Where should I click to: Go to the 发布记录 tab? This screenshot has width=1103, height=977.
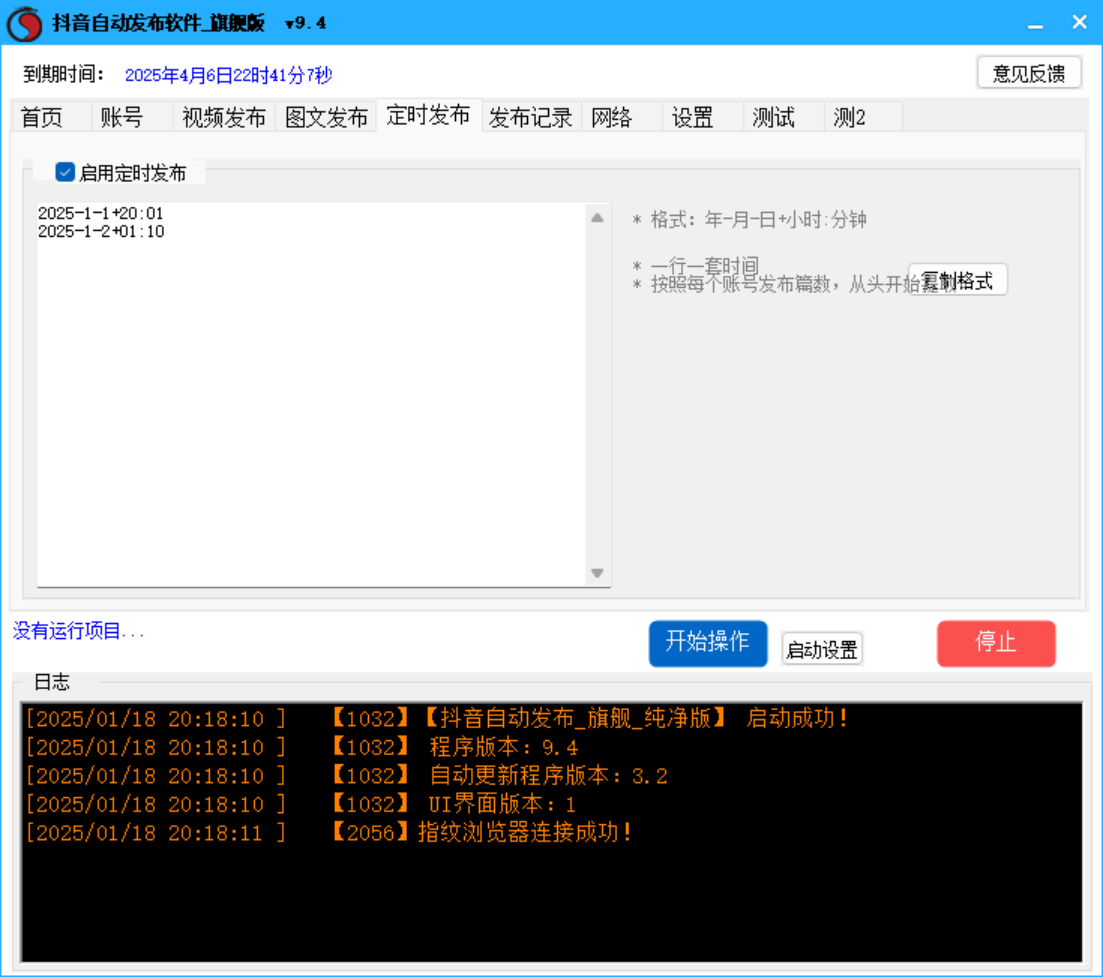[530, 117]
